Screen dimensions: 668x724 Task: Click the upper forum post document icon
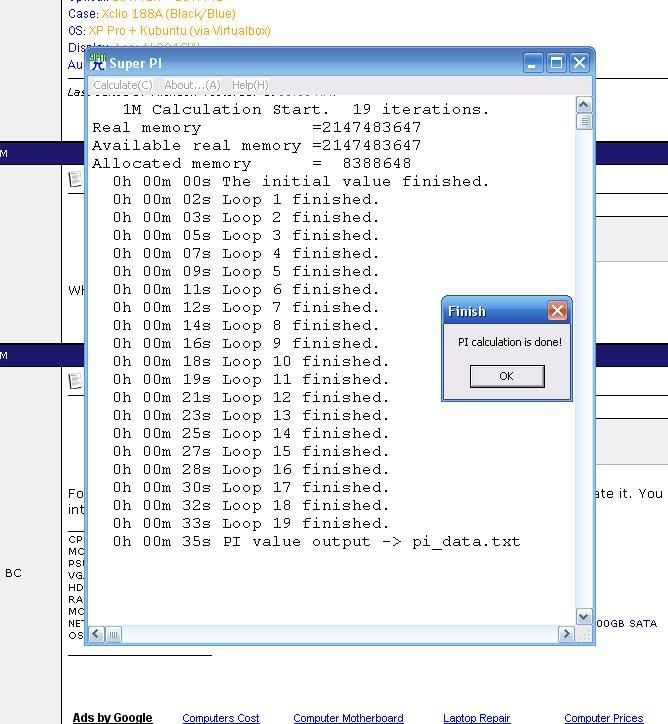[75, 179]
